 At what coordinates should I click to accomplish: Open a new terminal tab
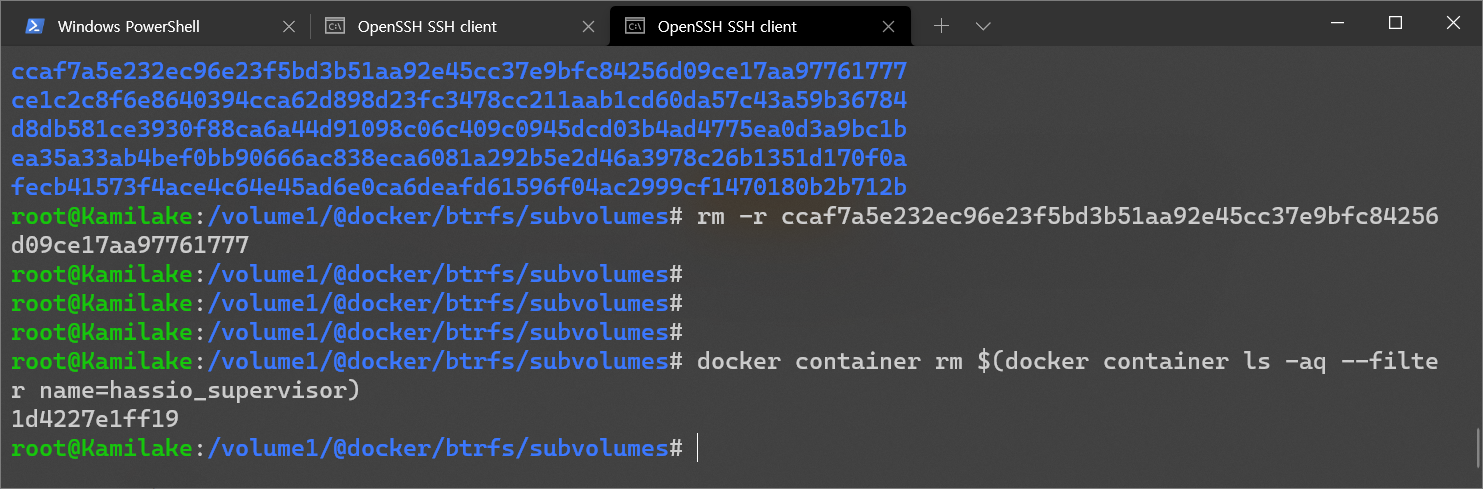point(941,26)
